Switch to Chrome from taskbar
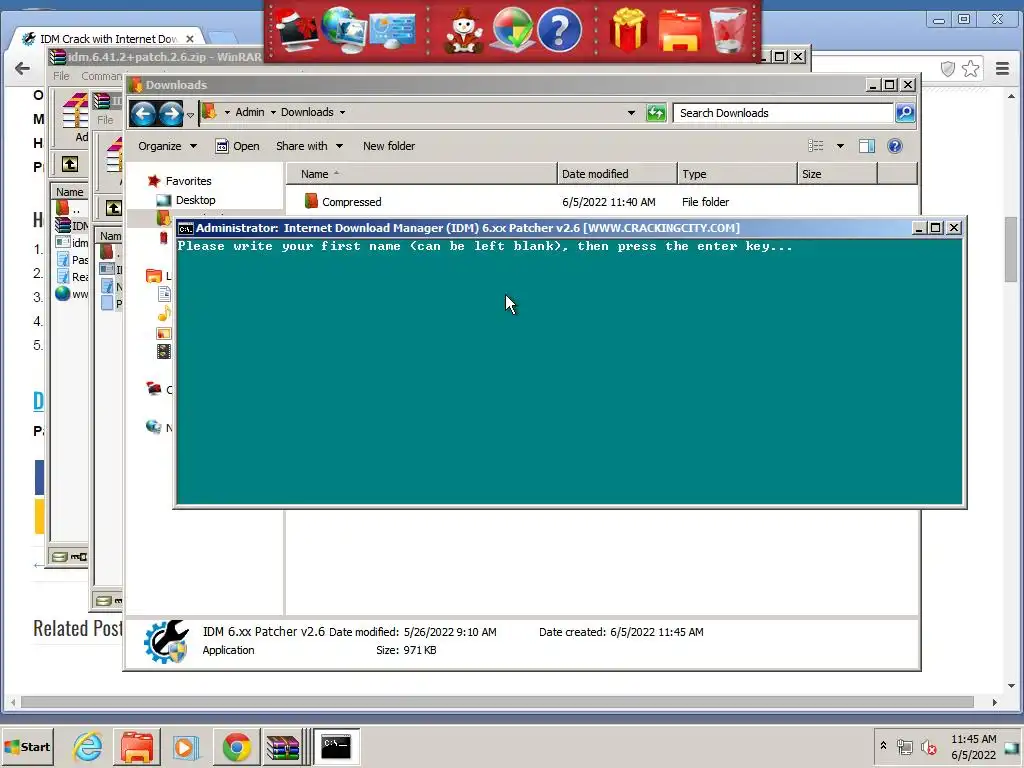This screenshot has width=1024, height=768. [x=236, y=746]
